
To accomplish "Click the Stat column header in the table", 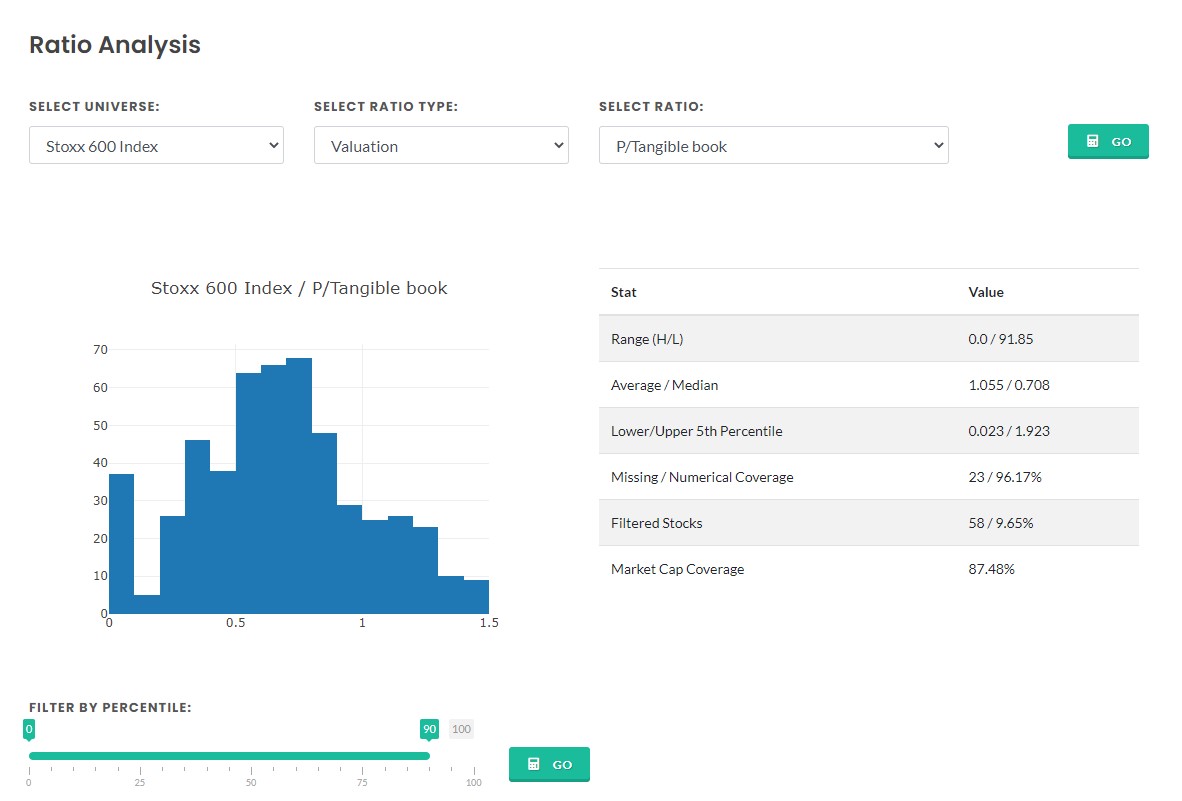I will [x=623, y=292].
